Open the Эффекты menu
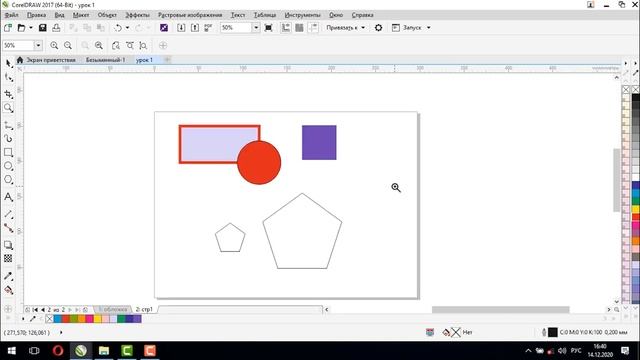The height and width of the screenshot is (360, 640). (137, 15)
